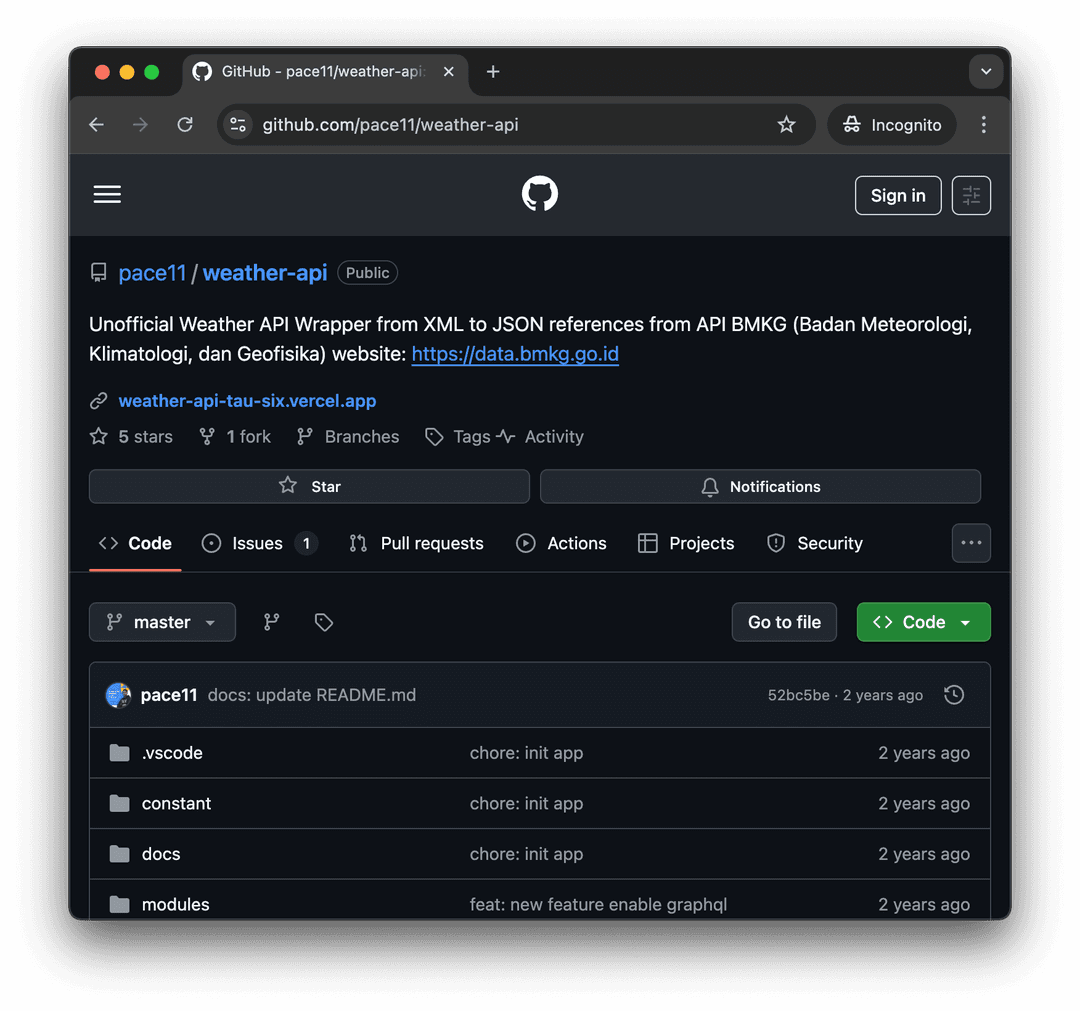The height and width of the screenshot is (1011, 1080).
Task: Click the Incognito indicator
Action: click(x=892, y=125)
